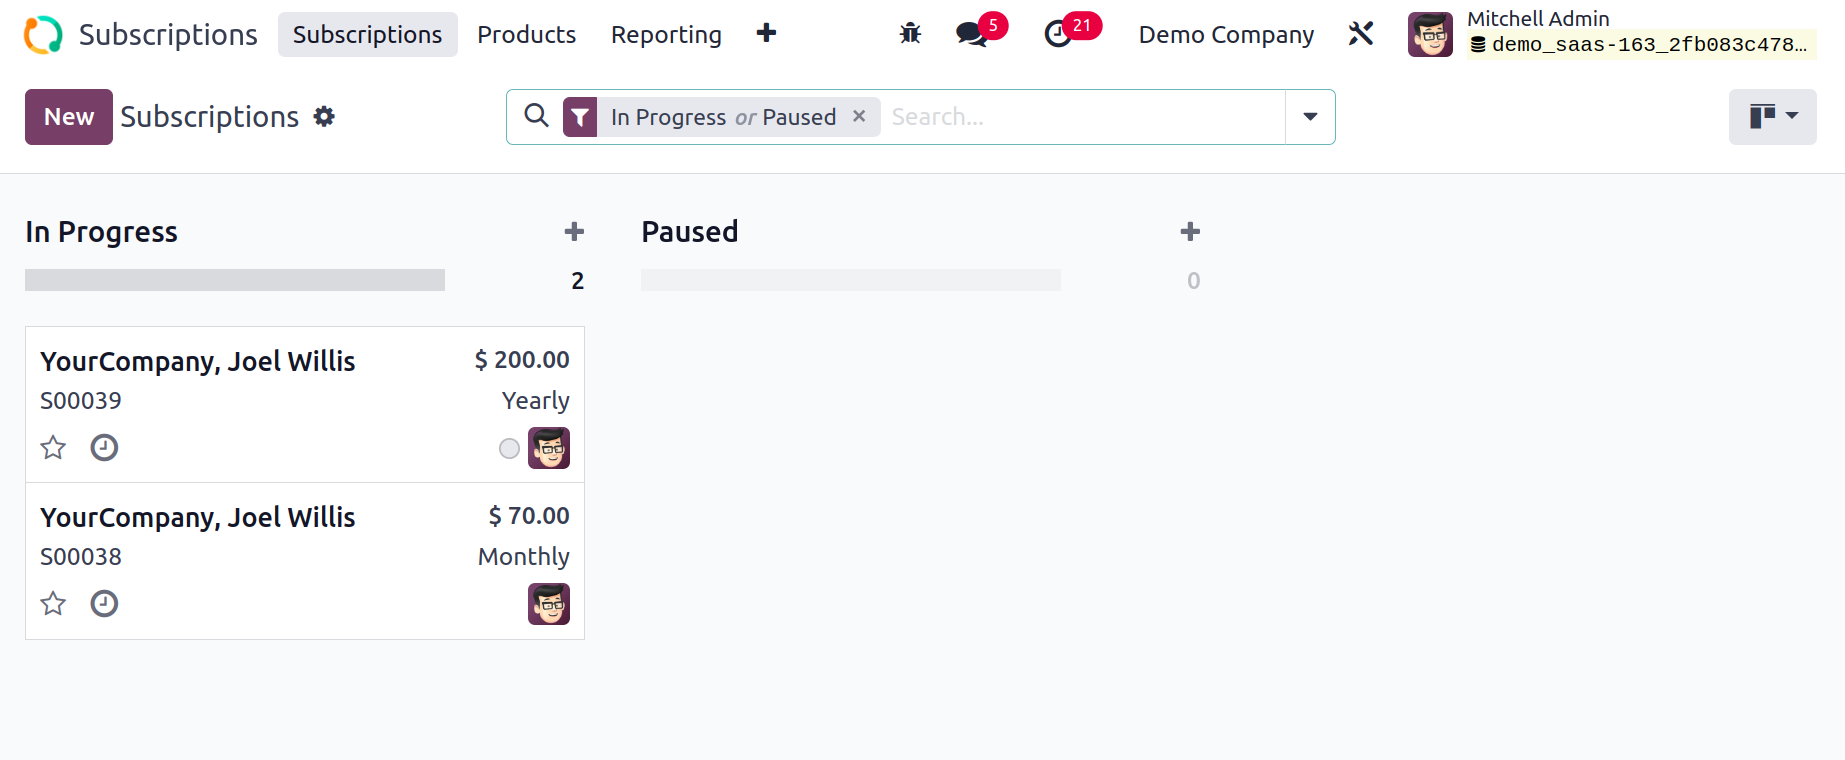Open the activities clock icon in navbar
The height and width of the screenshot is (760, 1845).
1058,34
